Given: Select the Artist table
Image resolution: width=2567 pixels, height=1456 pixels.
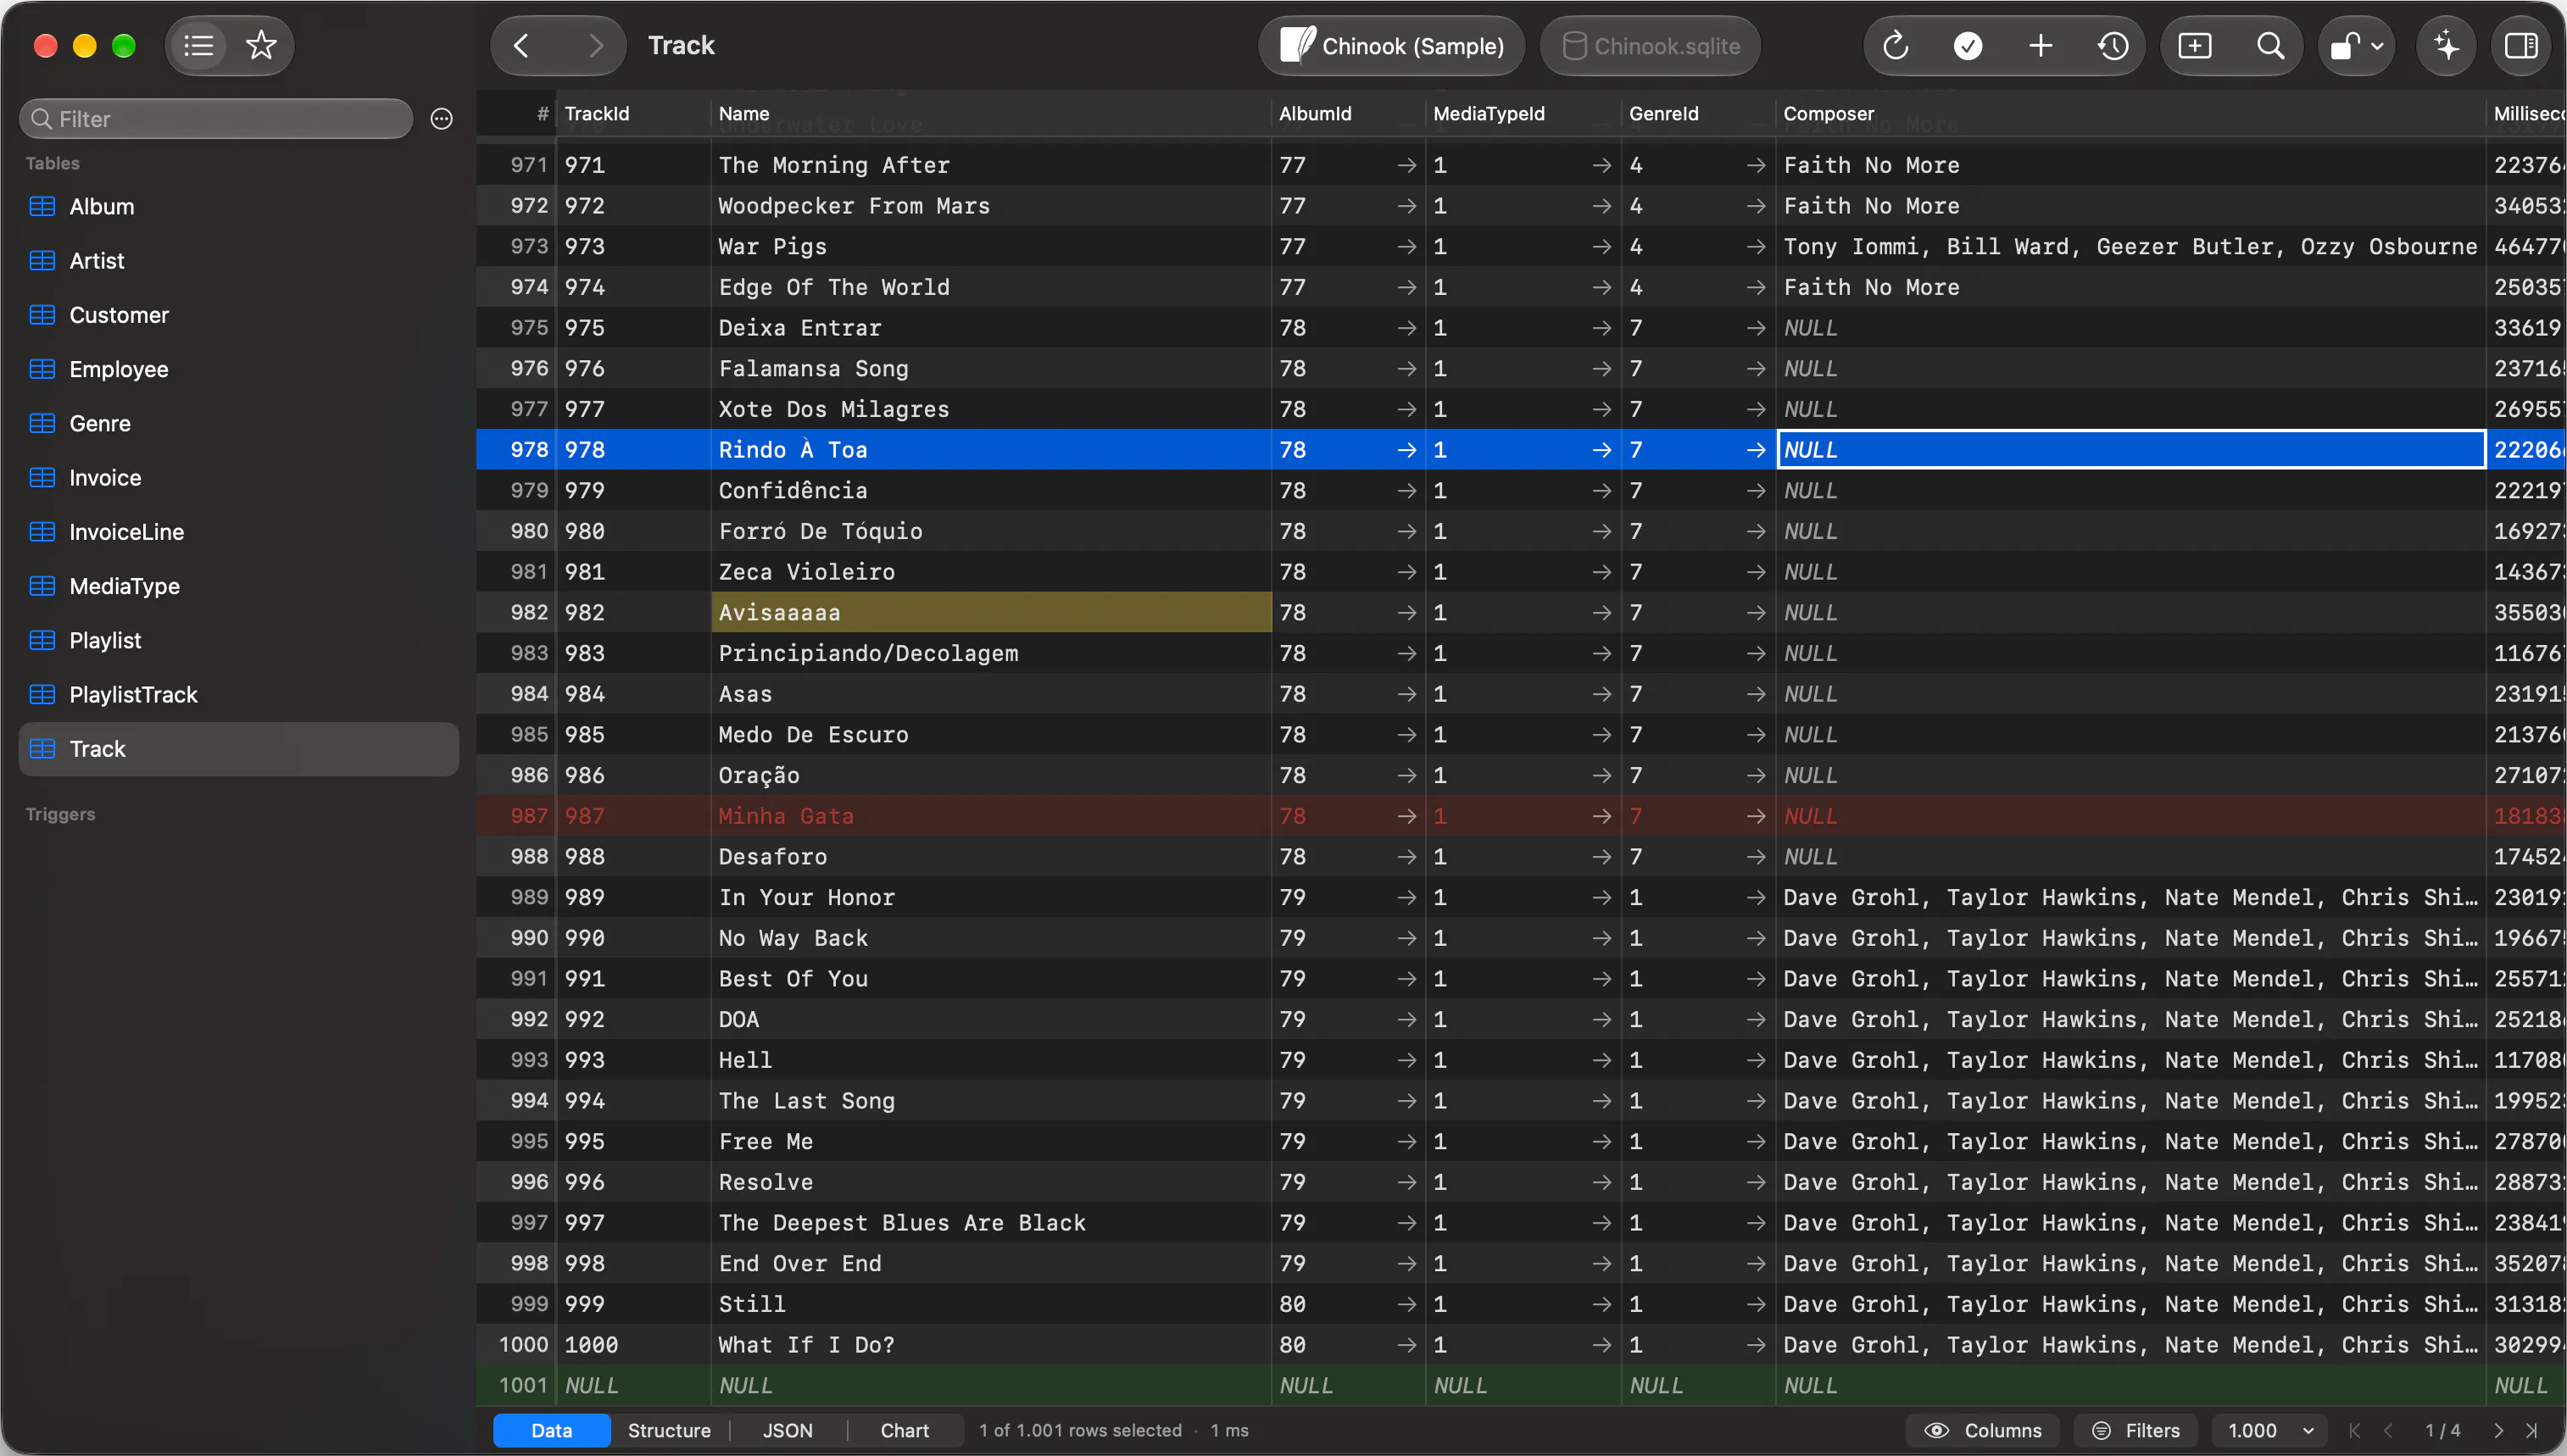Looking at the screenshot, I should click(x=238, y=261).
